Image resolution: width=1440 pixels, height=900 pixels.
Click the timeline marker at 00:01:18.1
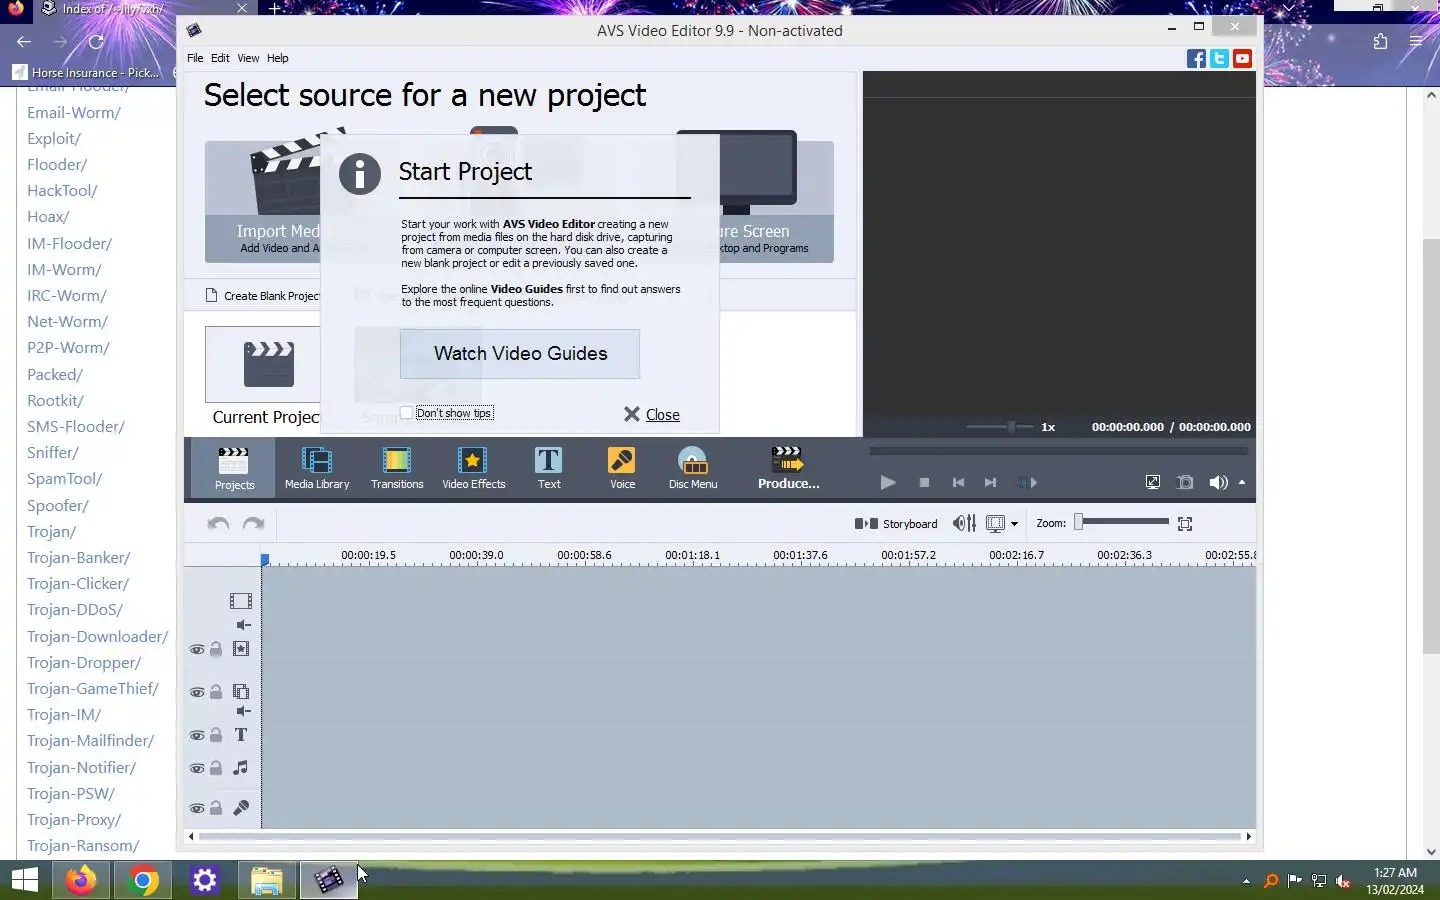pyautogui.click(x=692, y=555)
